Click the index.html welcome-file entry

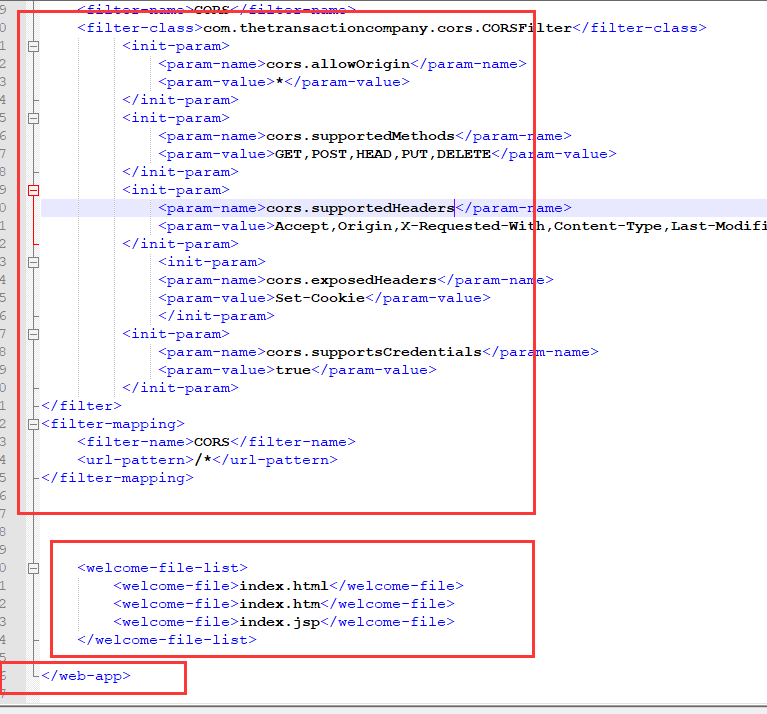(289, 586)
